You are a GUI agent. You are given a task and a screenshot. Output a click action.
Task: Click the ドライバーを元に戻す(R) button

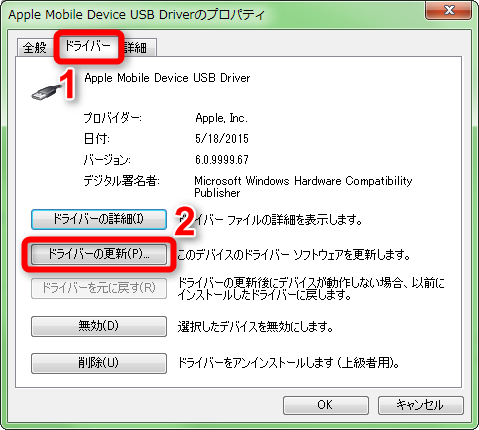tap(99, 288)
